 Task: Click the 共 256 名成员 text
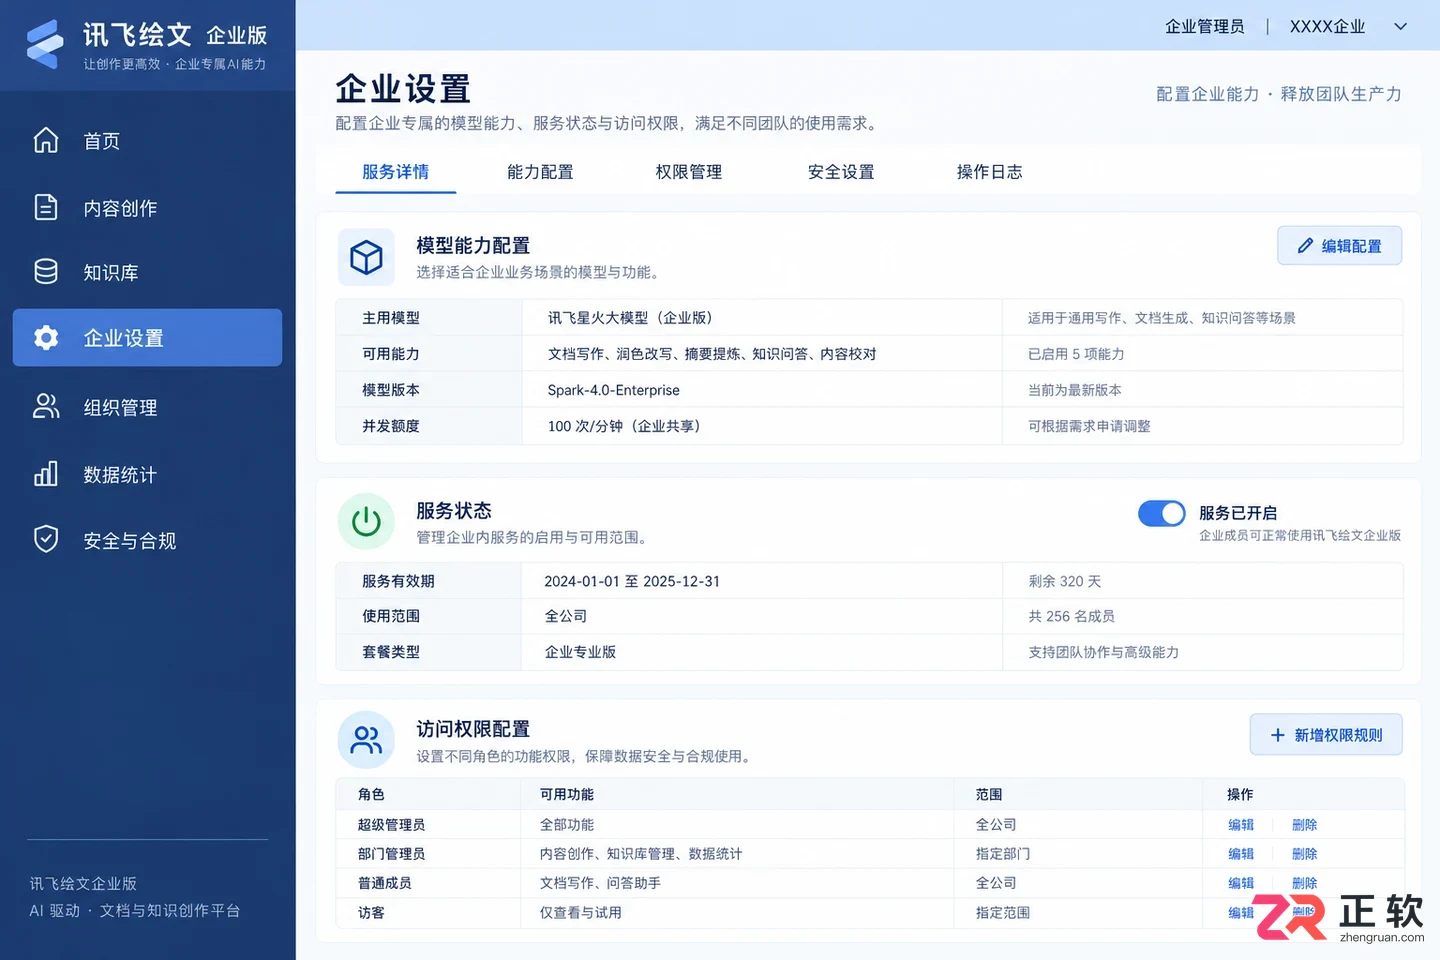point(1071,616)
